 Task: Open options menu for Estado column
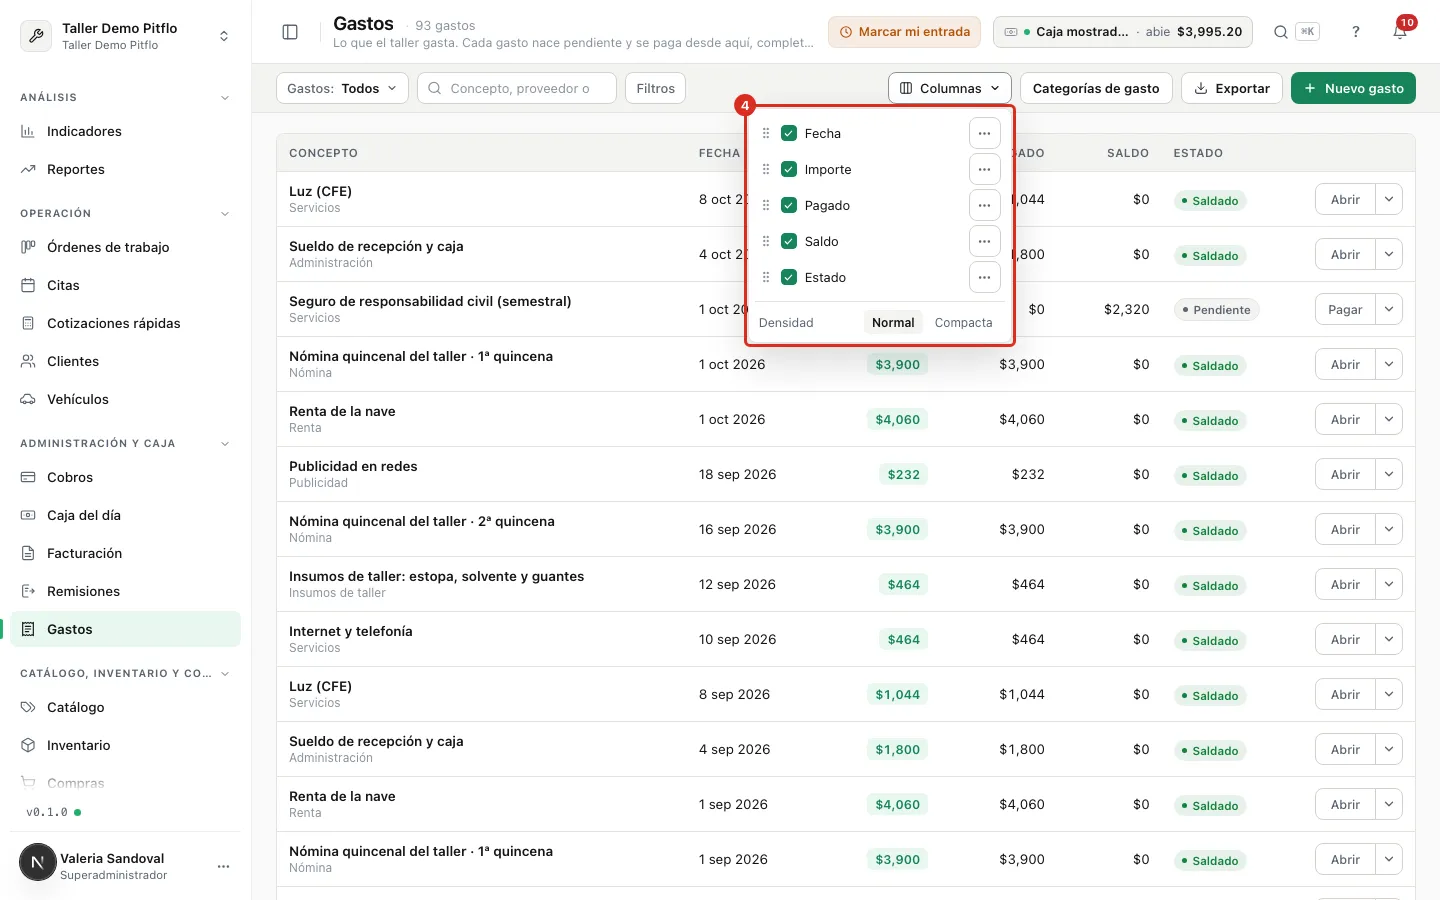[x=984, y=277]
